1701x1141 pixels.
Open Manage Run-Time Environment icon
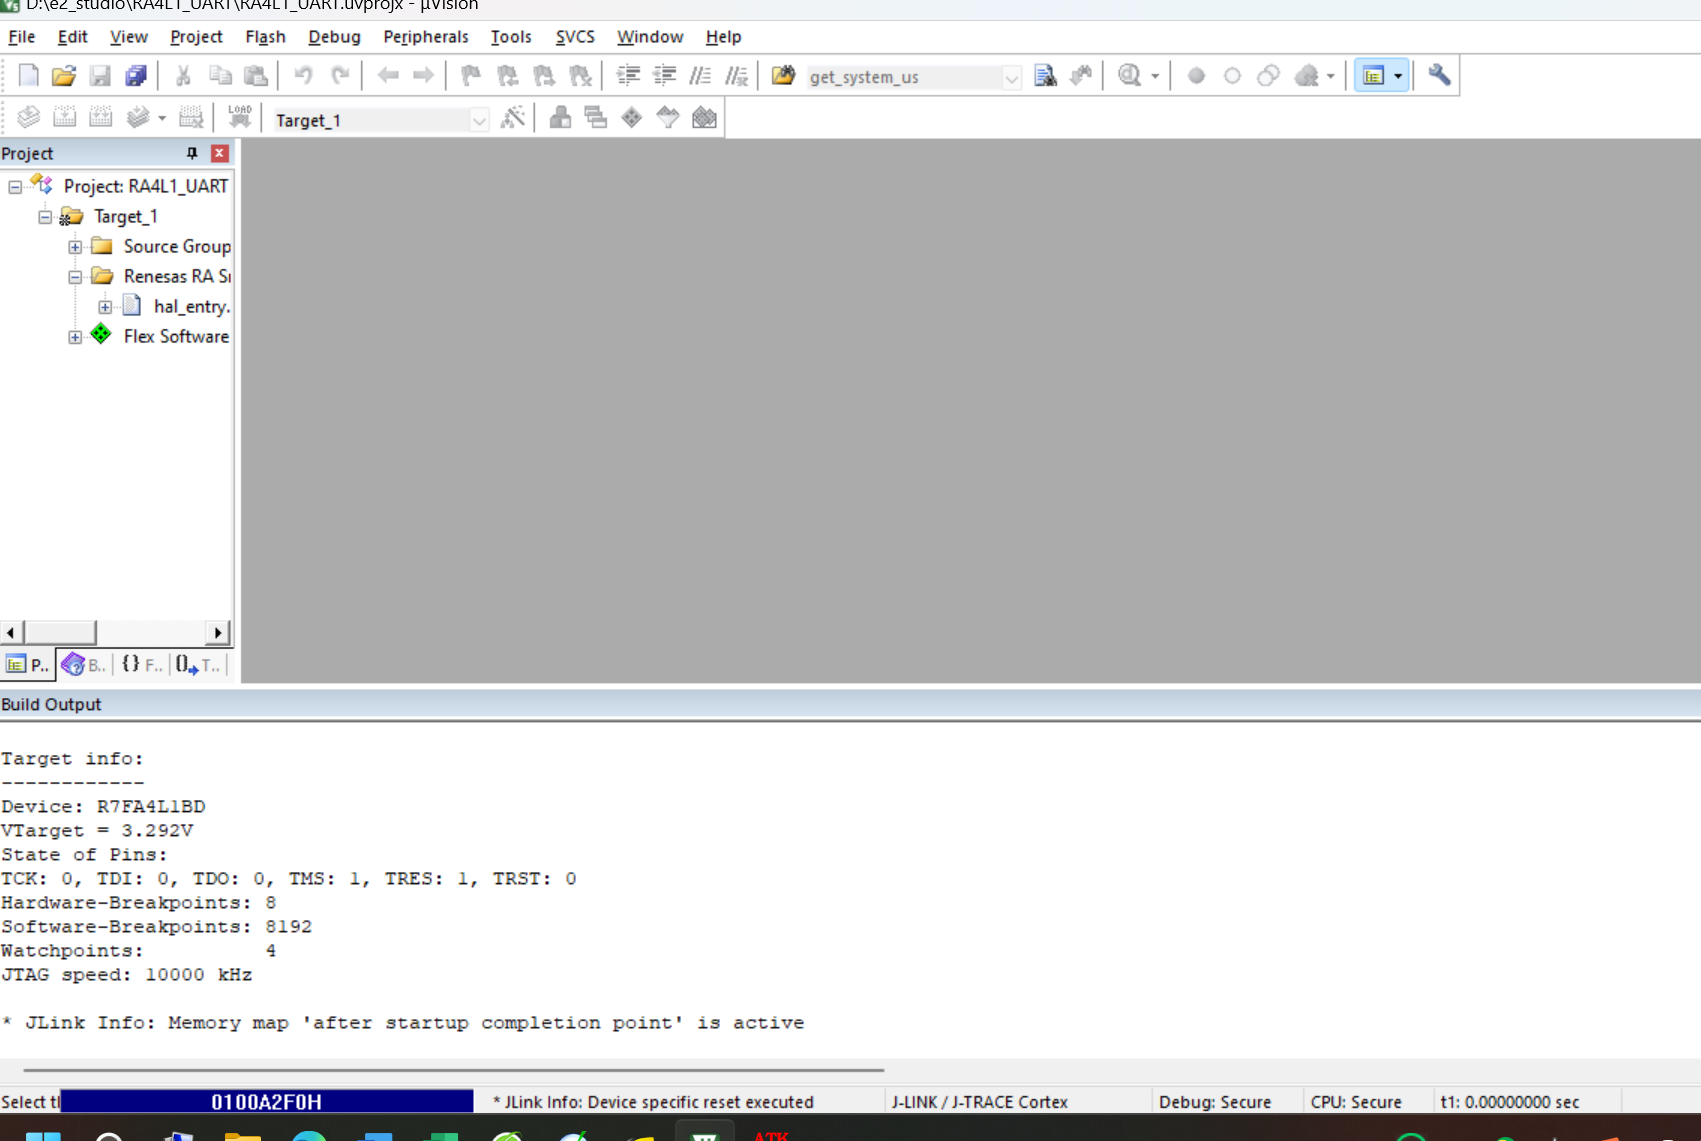coord(632,118)
